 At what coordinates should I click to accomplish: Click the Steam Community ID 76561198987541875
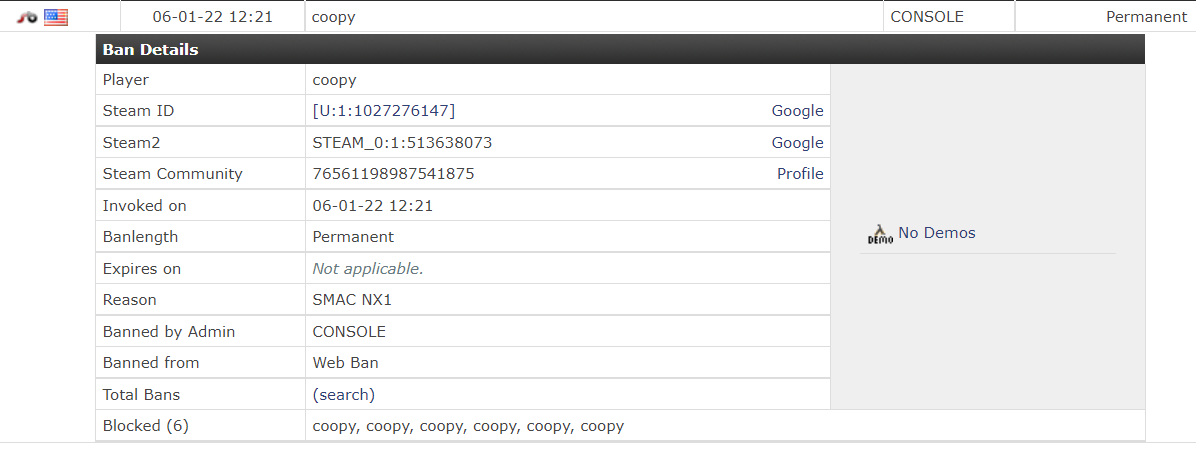click(393, 174)
